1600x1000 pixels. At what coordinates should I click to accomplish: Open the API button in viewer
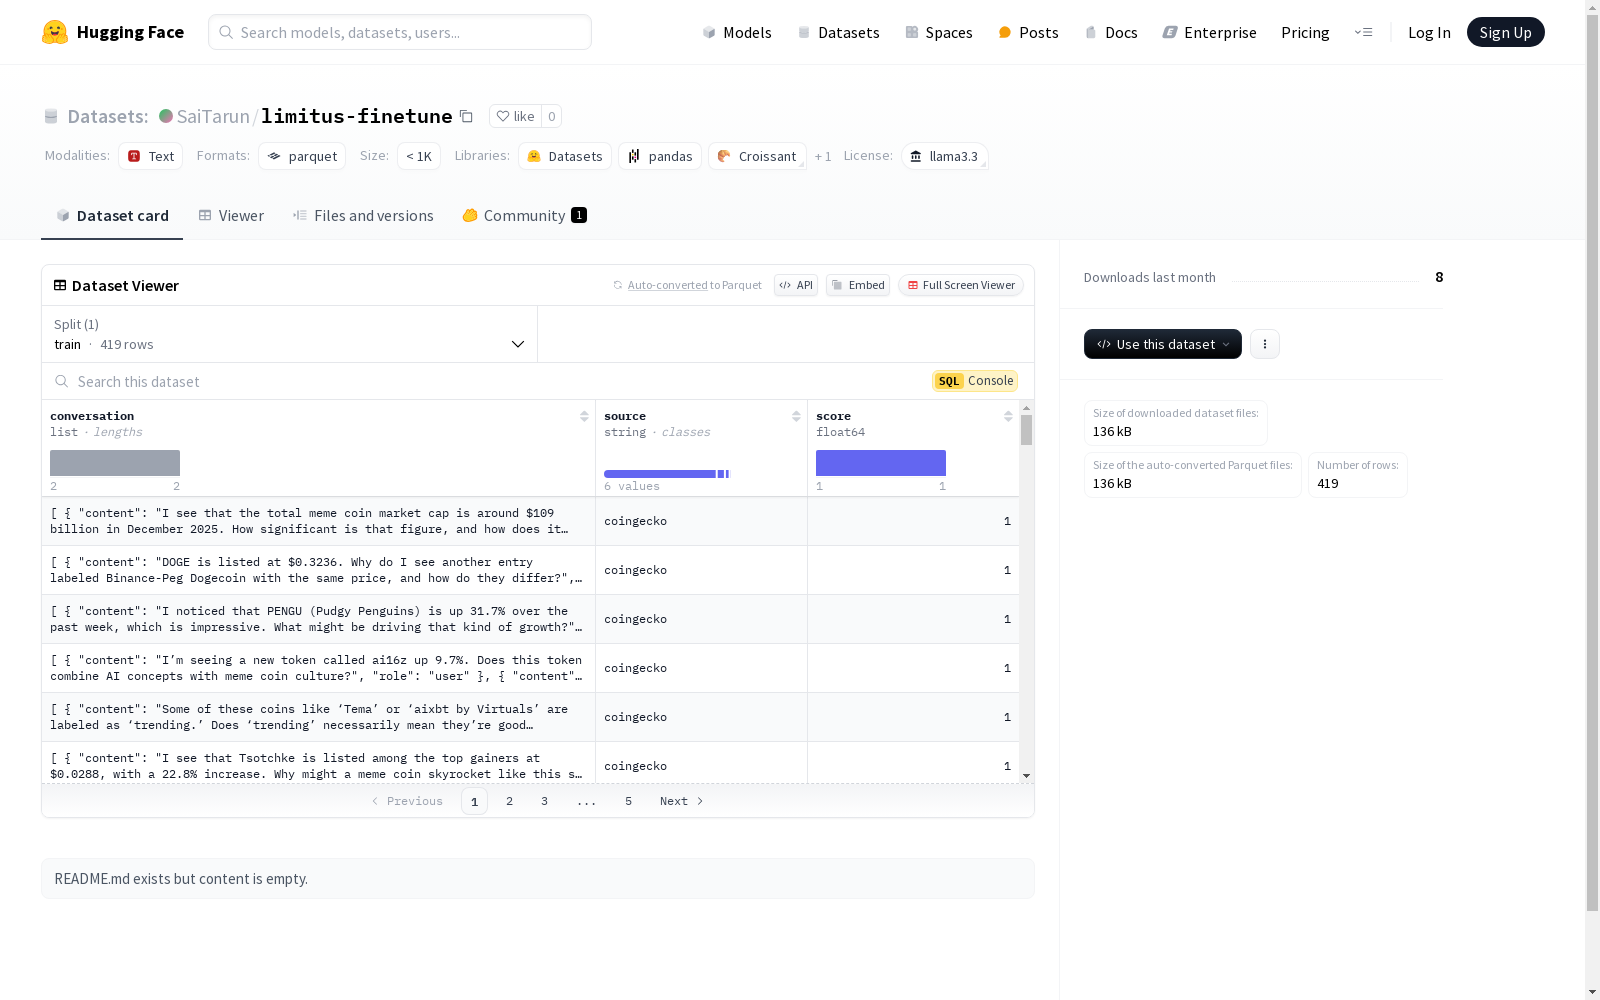click(x=796, y=285)
